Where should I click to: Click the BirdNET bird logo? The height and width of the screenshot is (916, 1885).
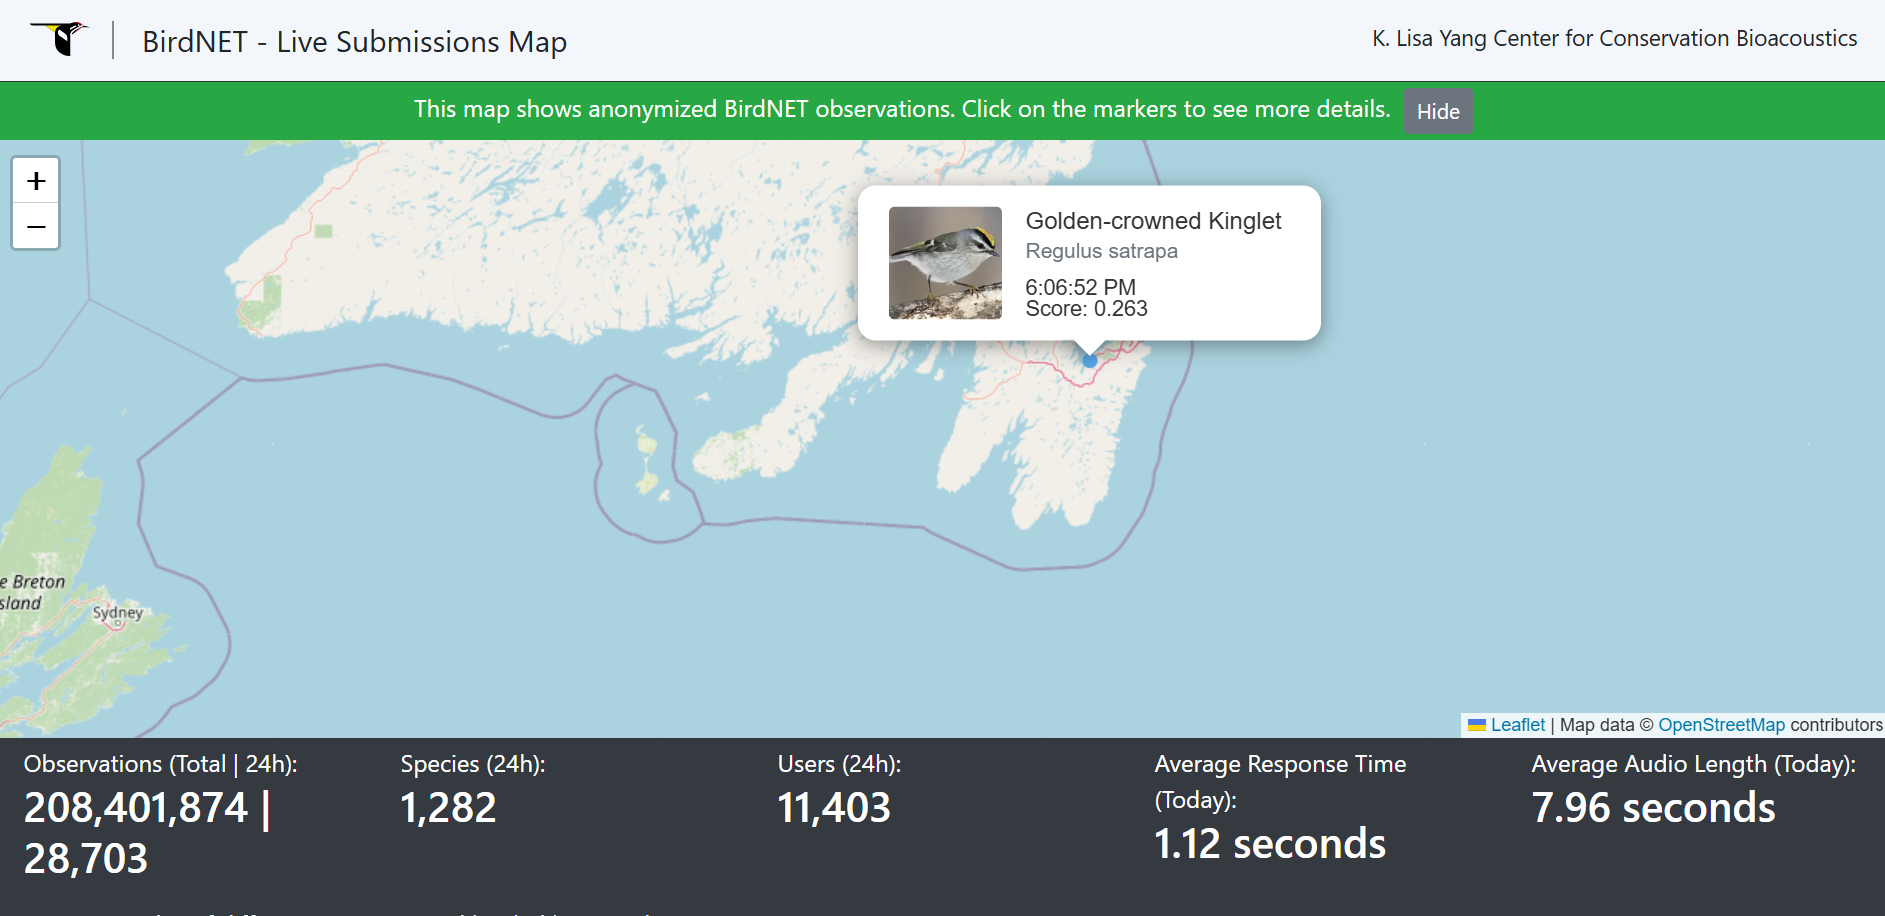(x=61, y=39)
